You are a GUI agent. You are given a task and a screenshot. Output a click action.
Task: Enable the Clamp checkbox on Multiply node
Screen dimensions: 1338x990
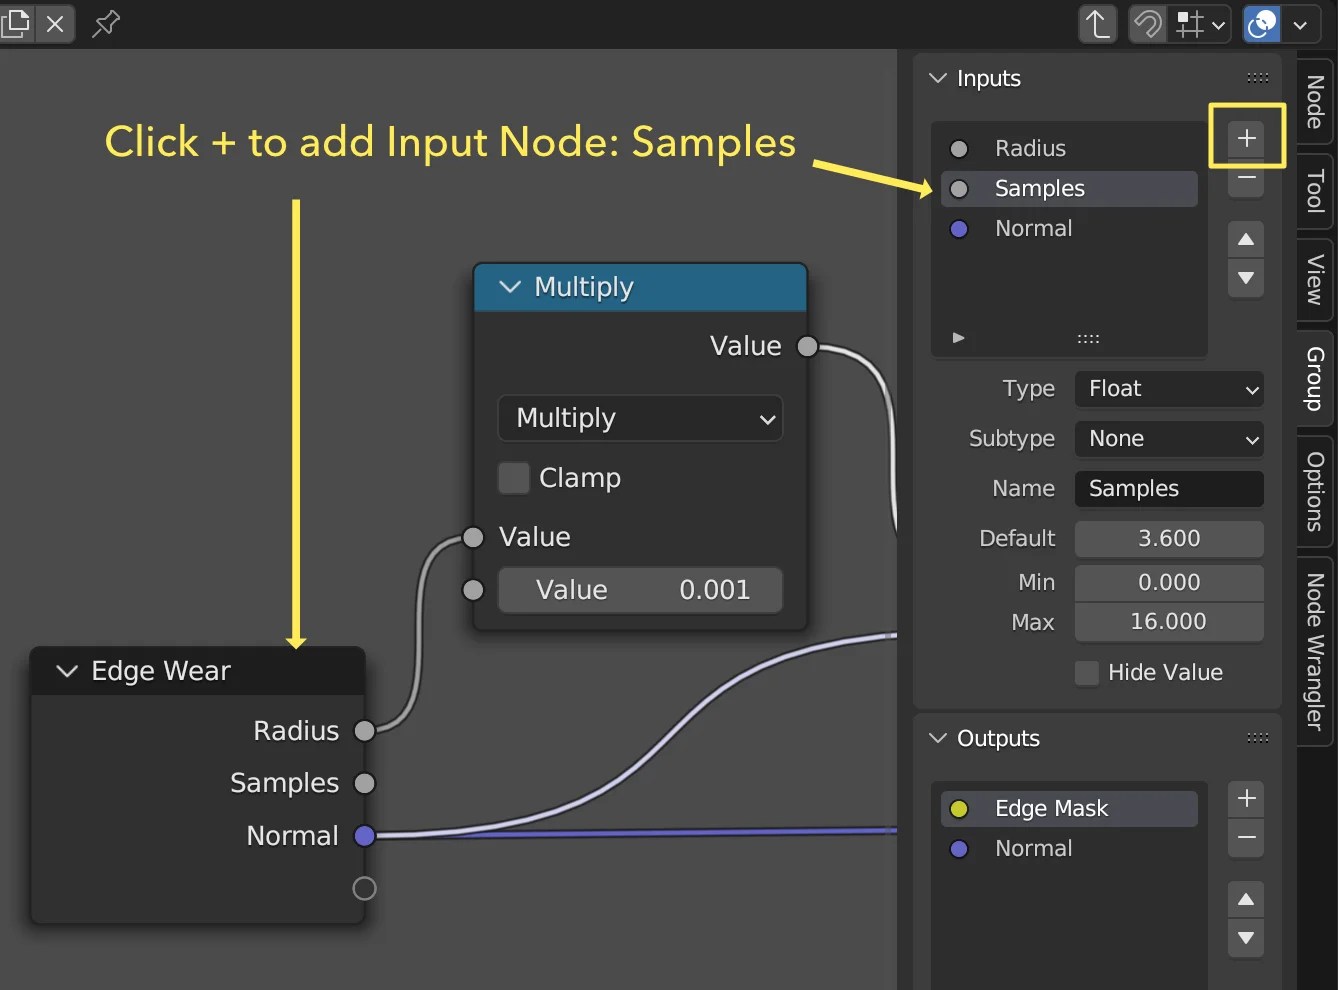(513, 478)
